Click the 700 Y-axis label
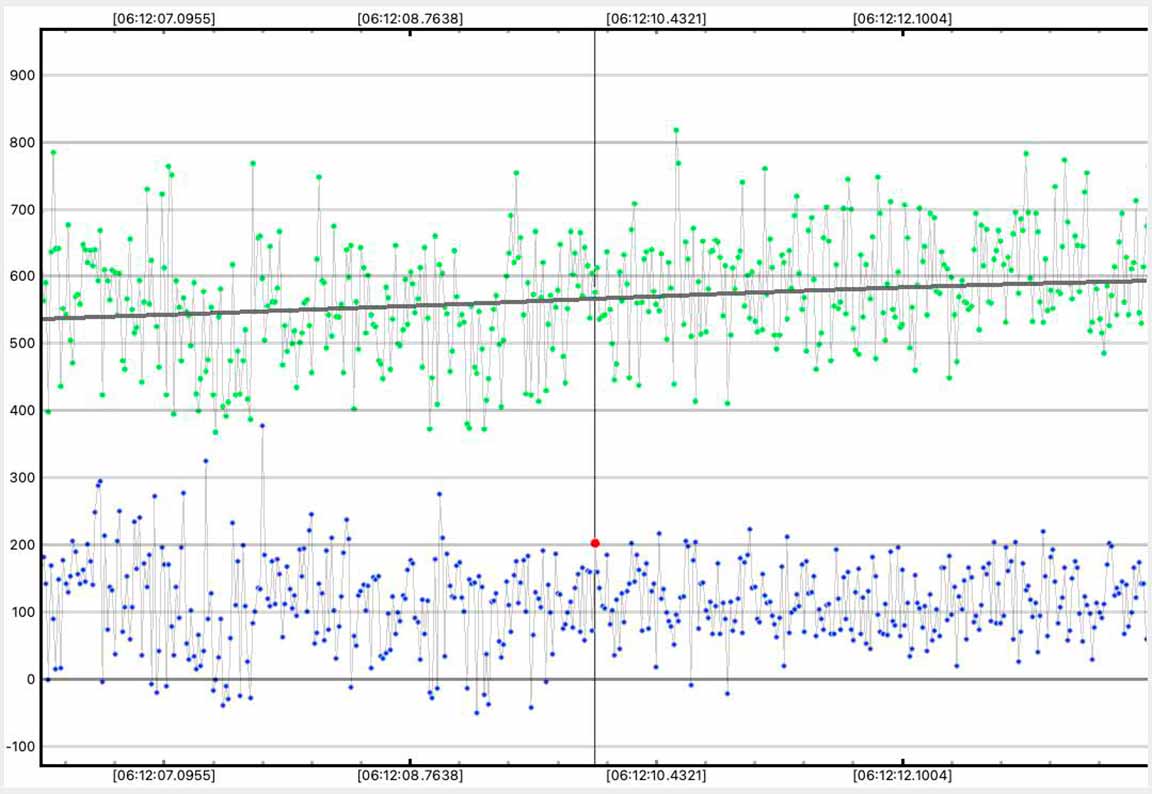 point(22,210)
